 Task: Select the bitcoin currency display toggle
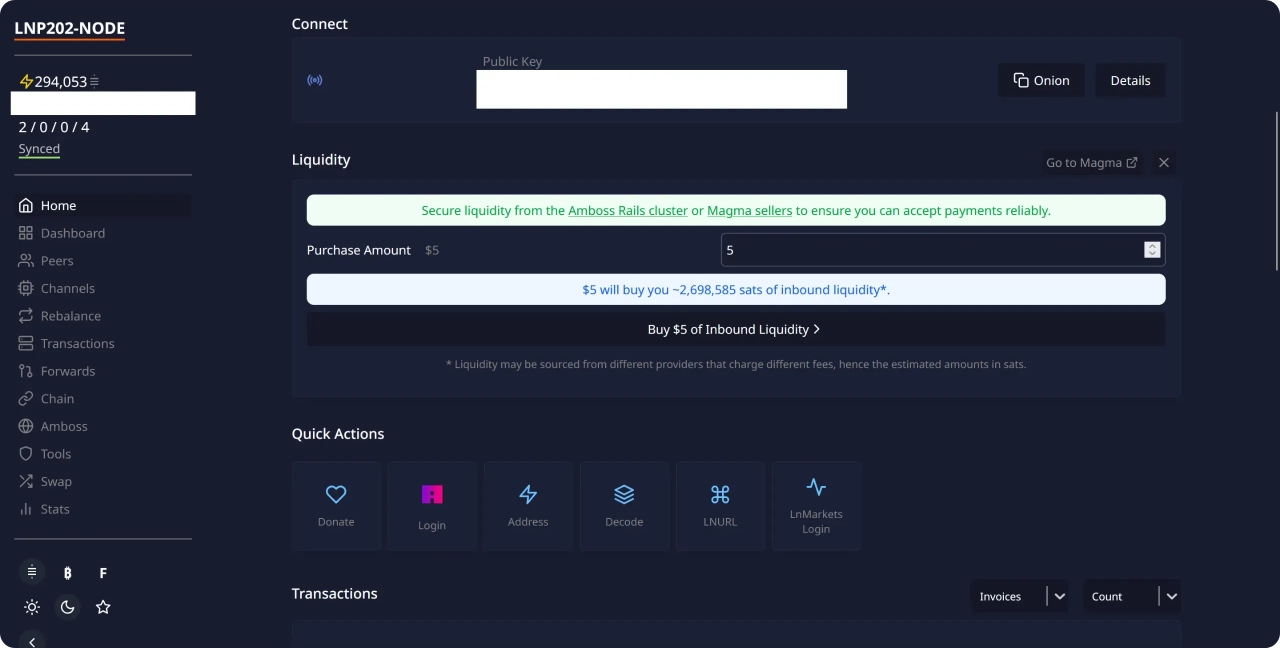[67, 573]
